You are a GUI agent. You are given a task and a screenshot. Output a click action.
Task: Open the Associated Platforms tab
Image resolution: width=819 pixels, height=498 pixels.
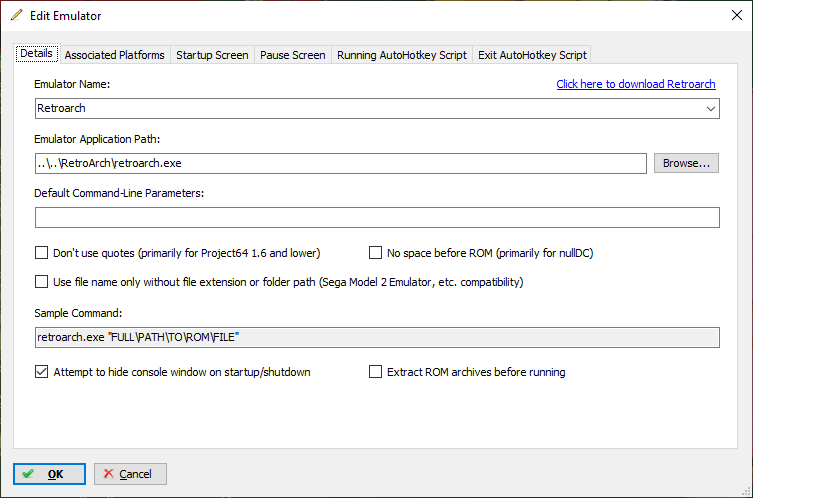coord(114,55)
